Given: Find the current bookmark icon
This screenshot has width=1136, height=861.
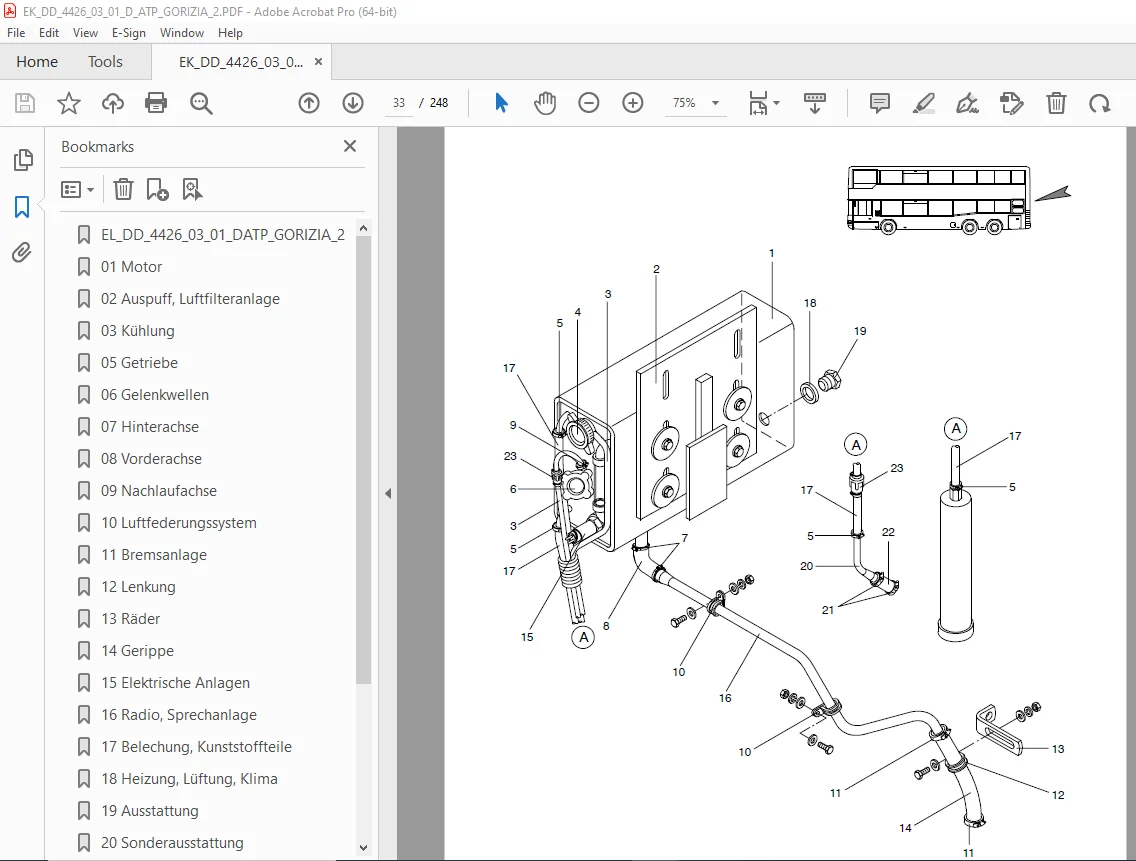Looking at the screenshot, I should click(x=192, y=189).
